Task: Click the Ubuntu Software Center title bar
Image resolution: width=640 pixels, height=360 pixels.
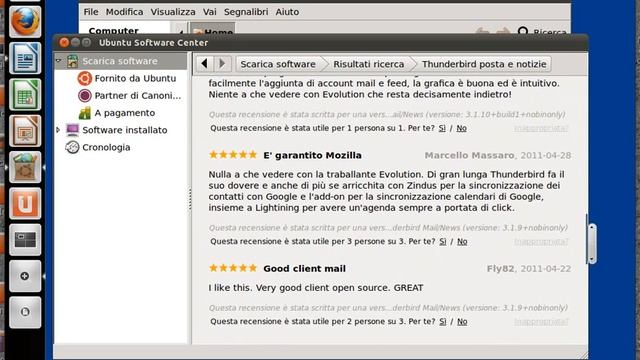Action: pos(320,42)
